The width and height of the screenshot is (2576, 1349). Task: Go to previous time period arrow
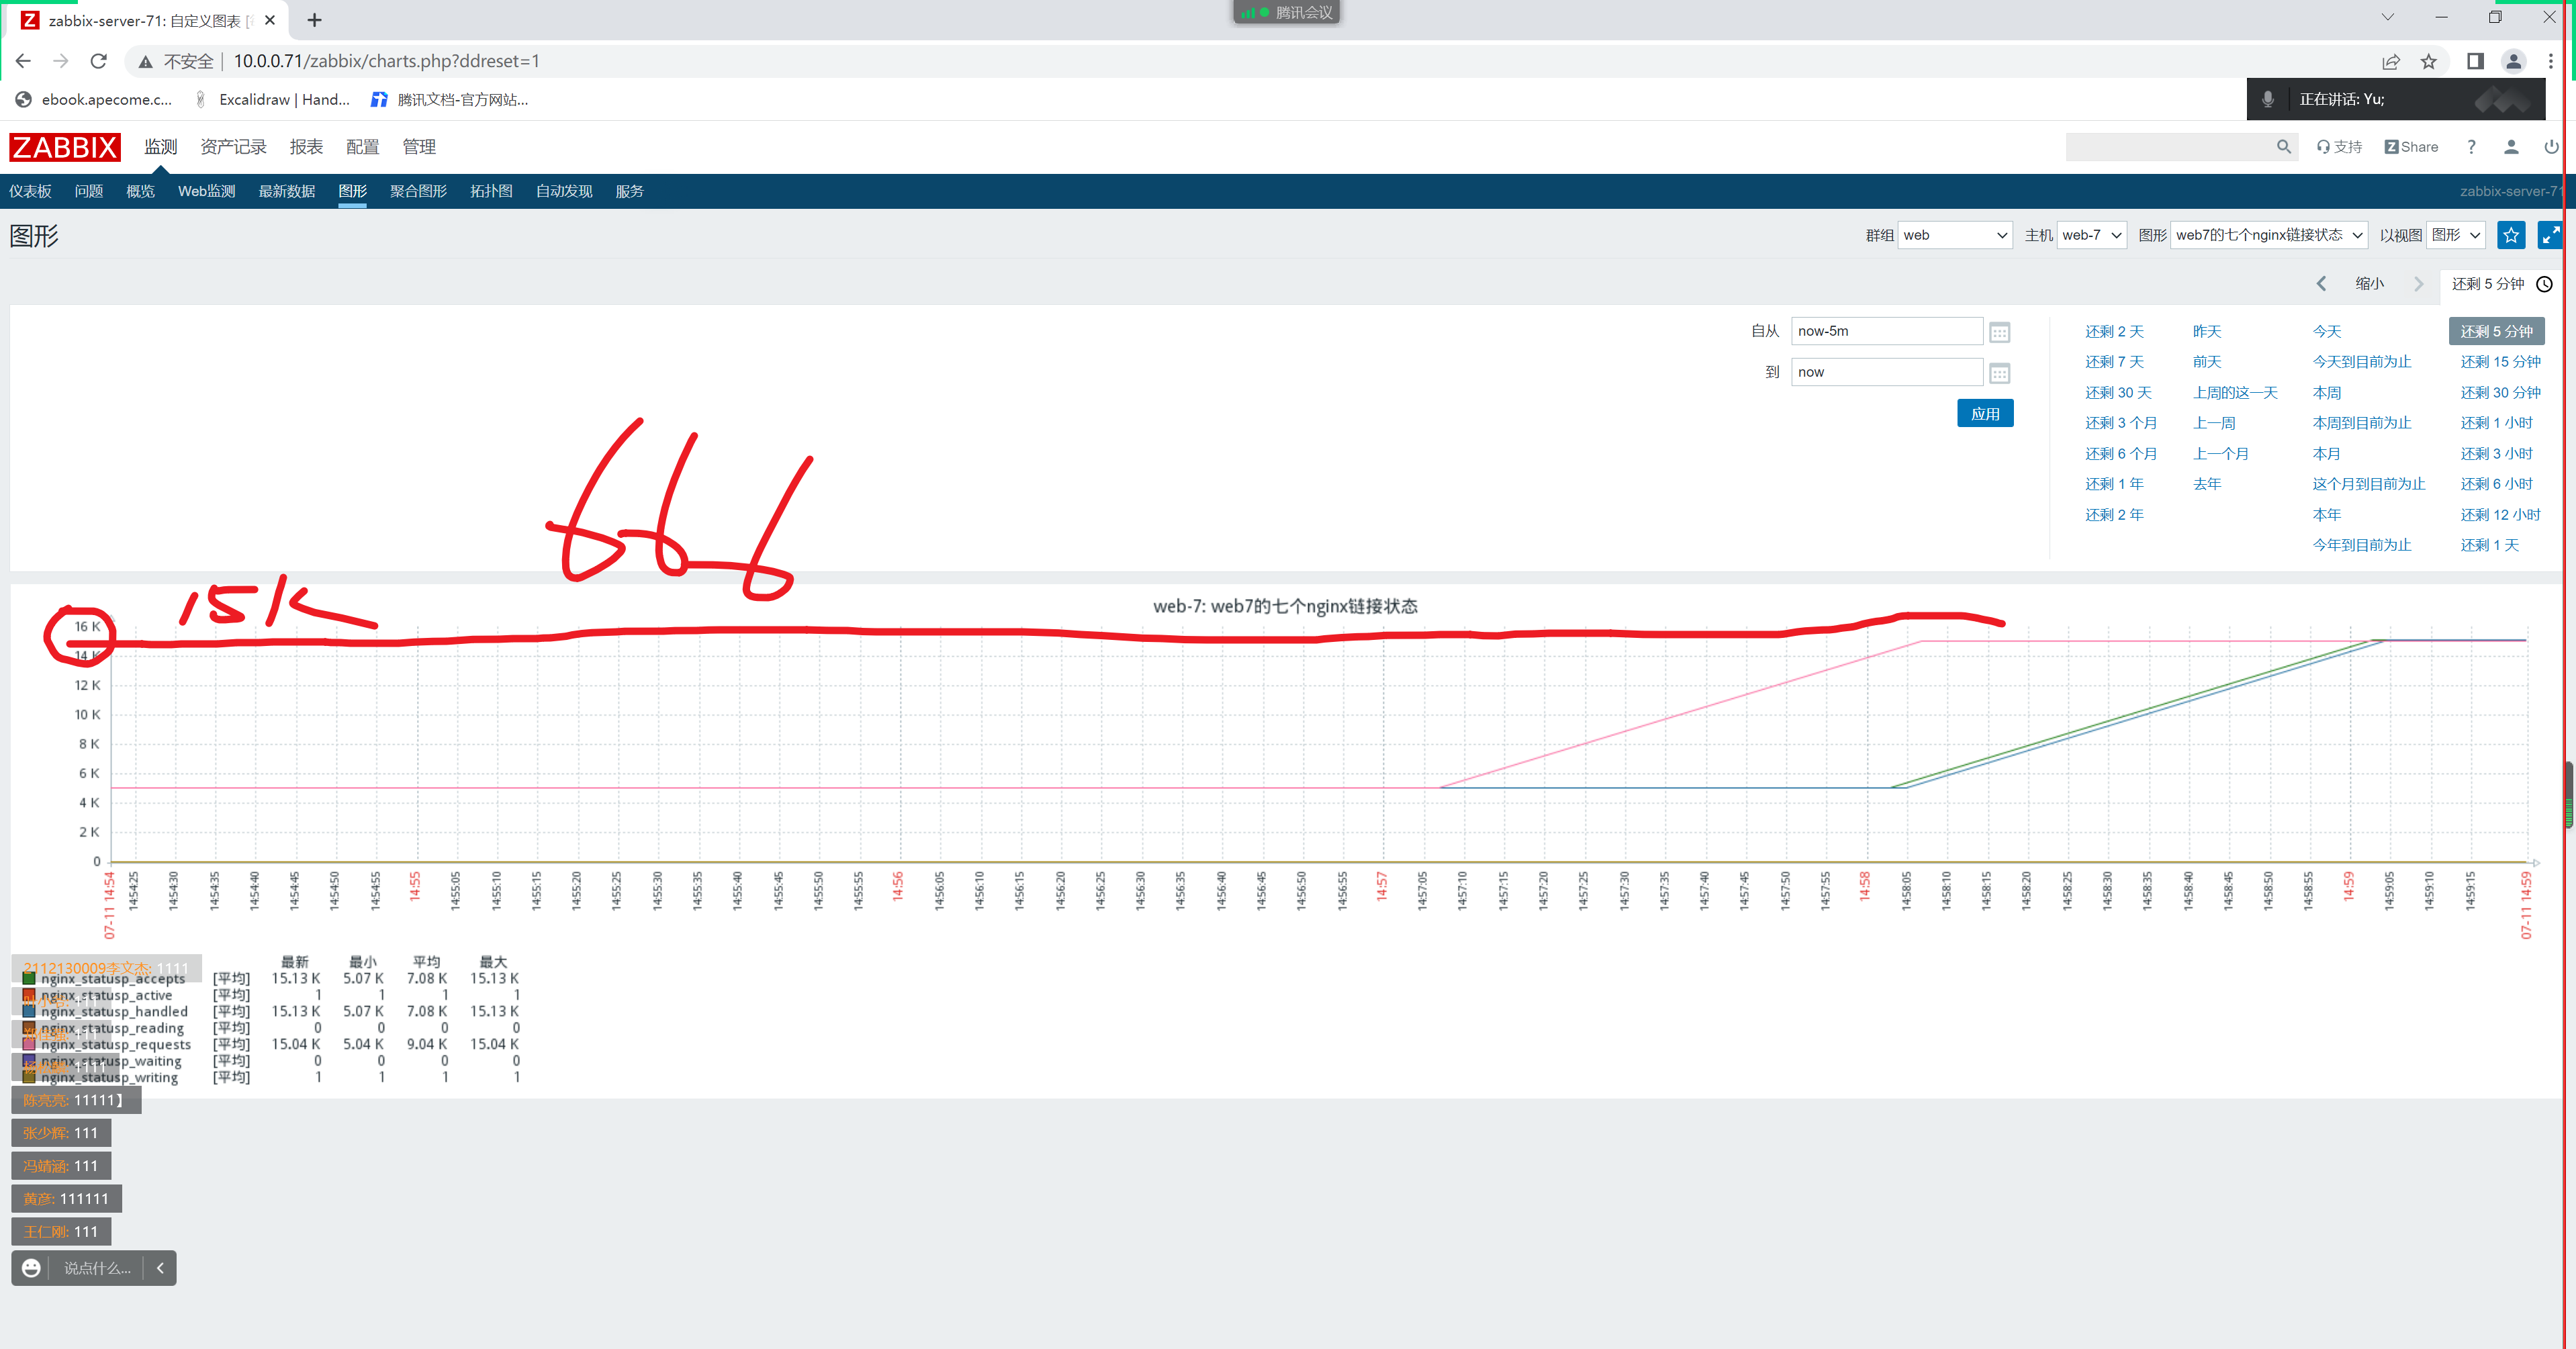click(x=2321, y=284)
